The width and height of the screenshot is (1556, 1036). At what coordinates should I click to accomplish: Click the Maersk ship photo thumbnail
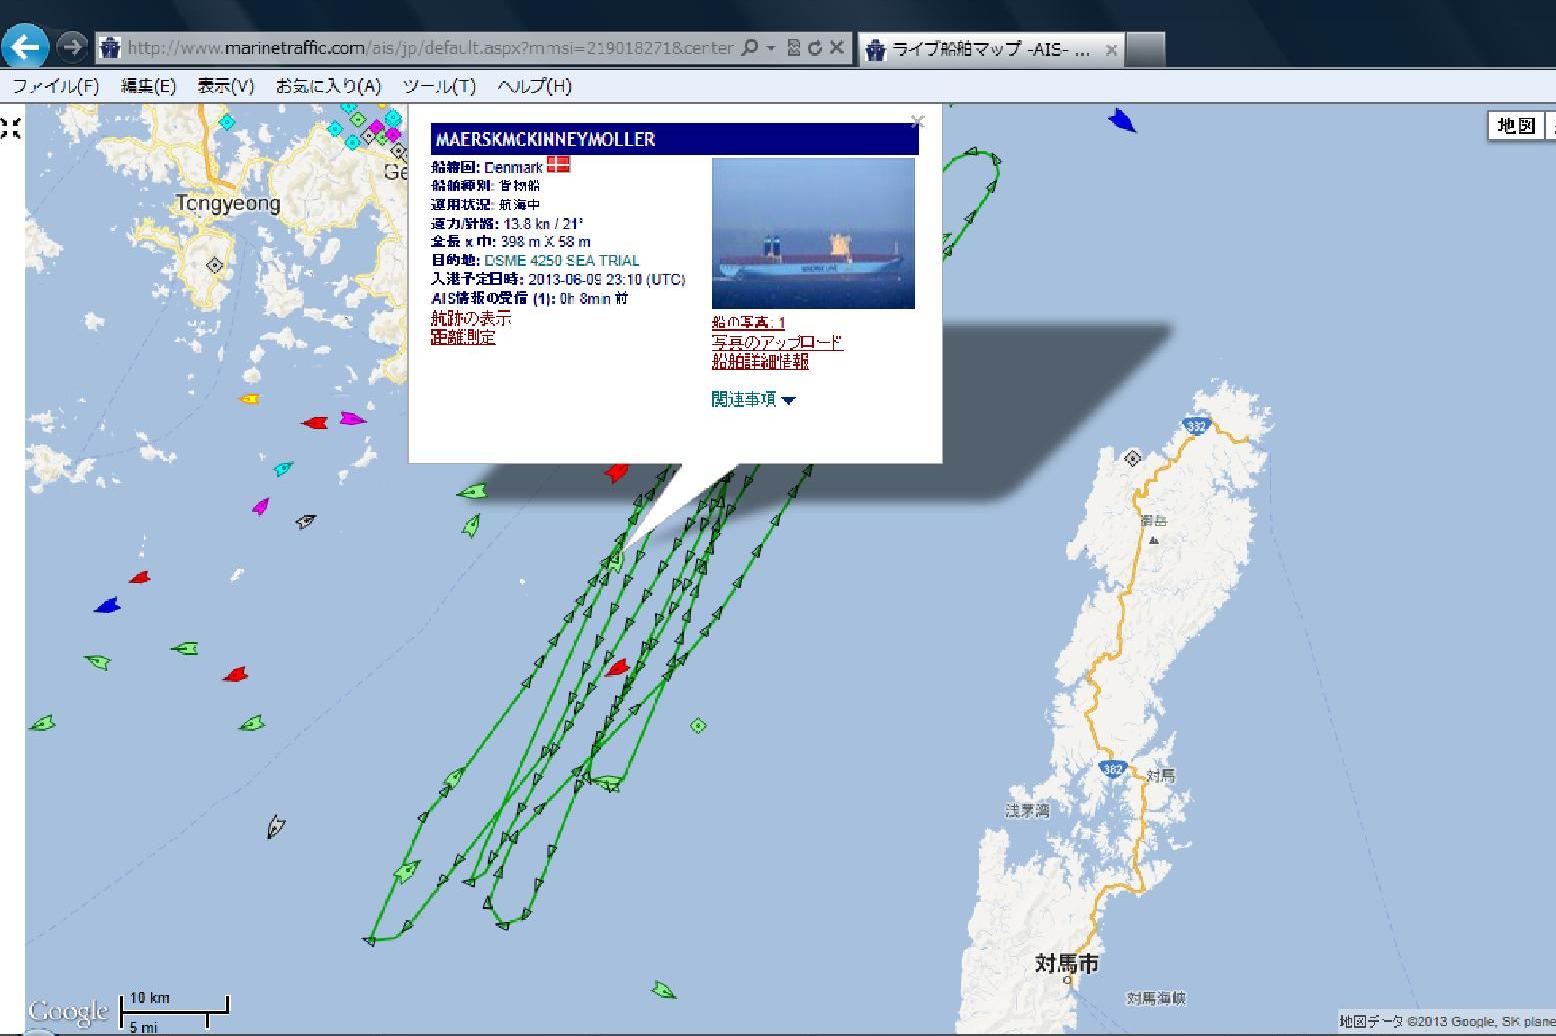(813, 233)
